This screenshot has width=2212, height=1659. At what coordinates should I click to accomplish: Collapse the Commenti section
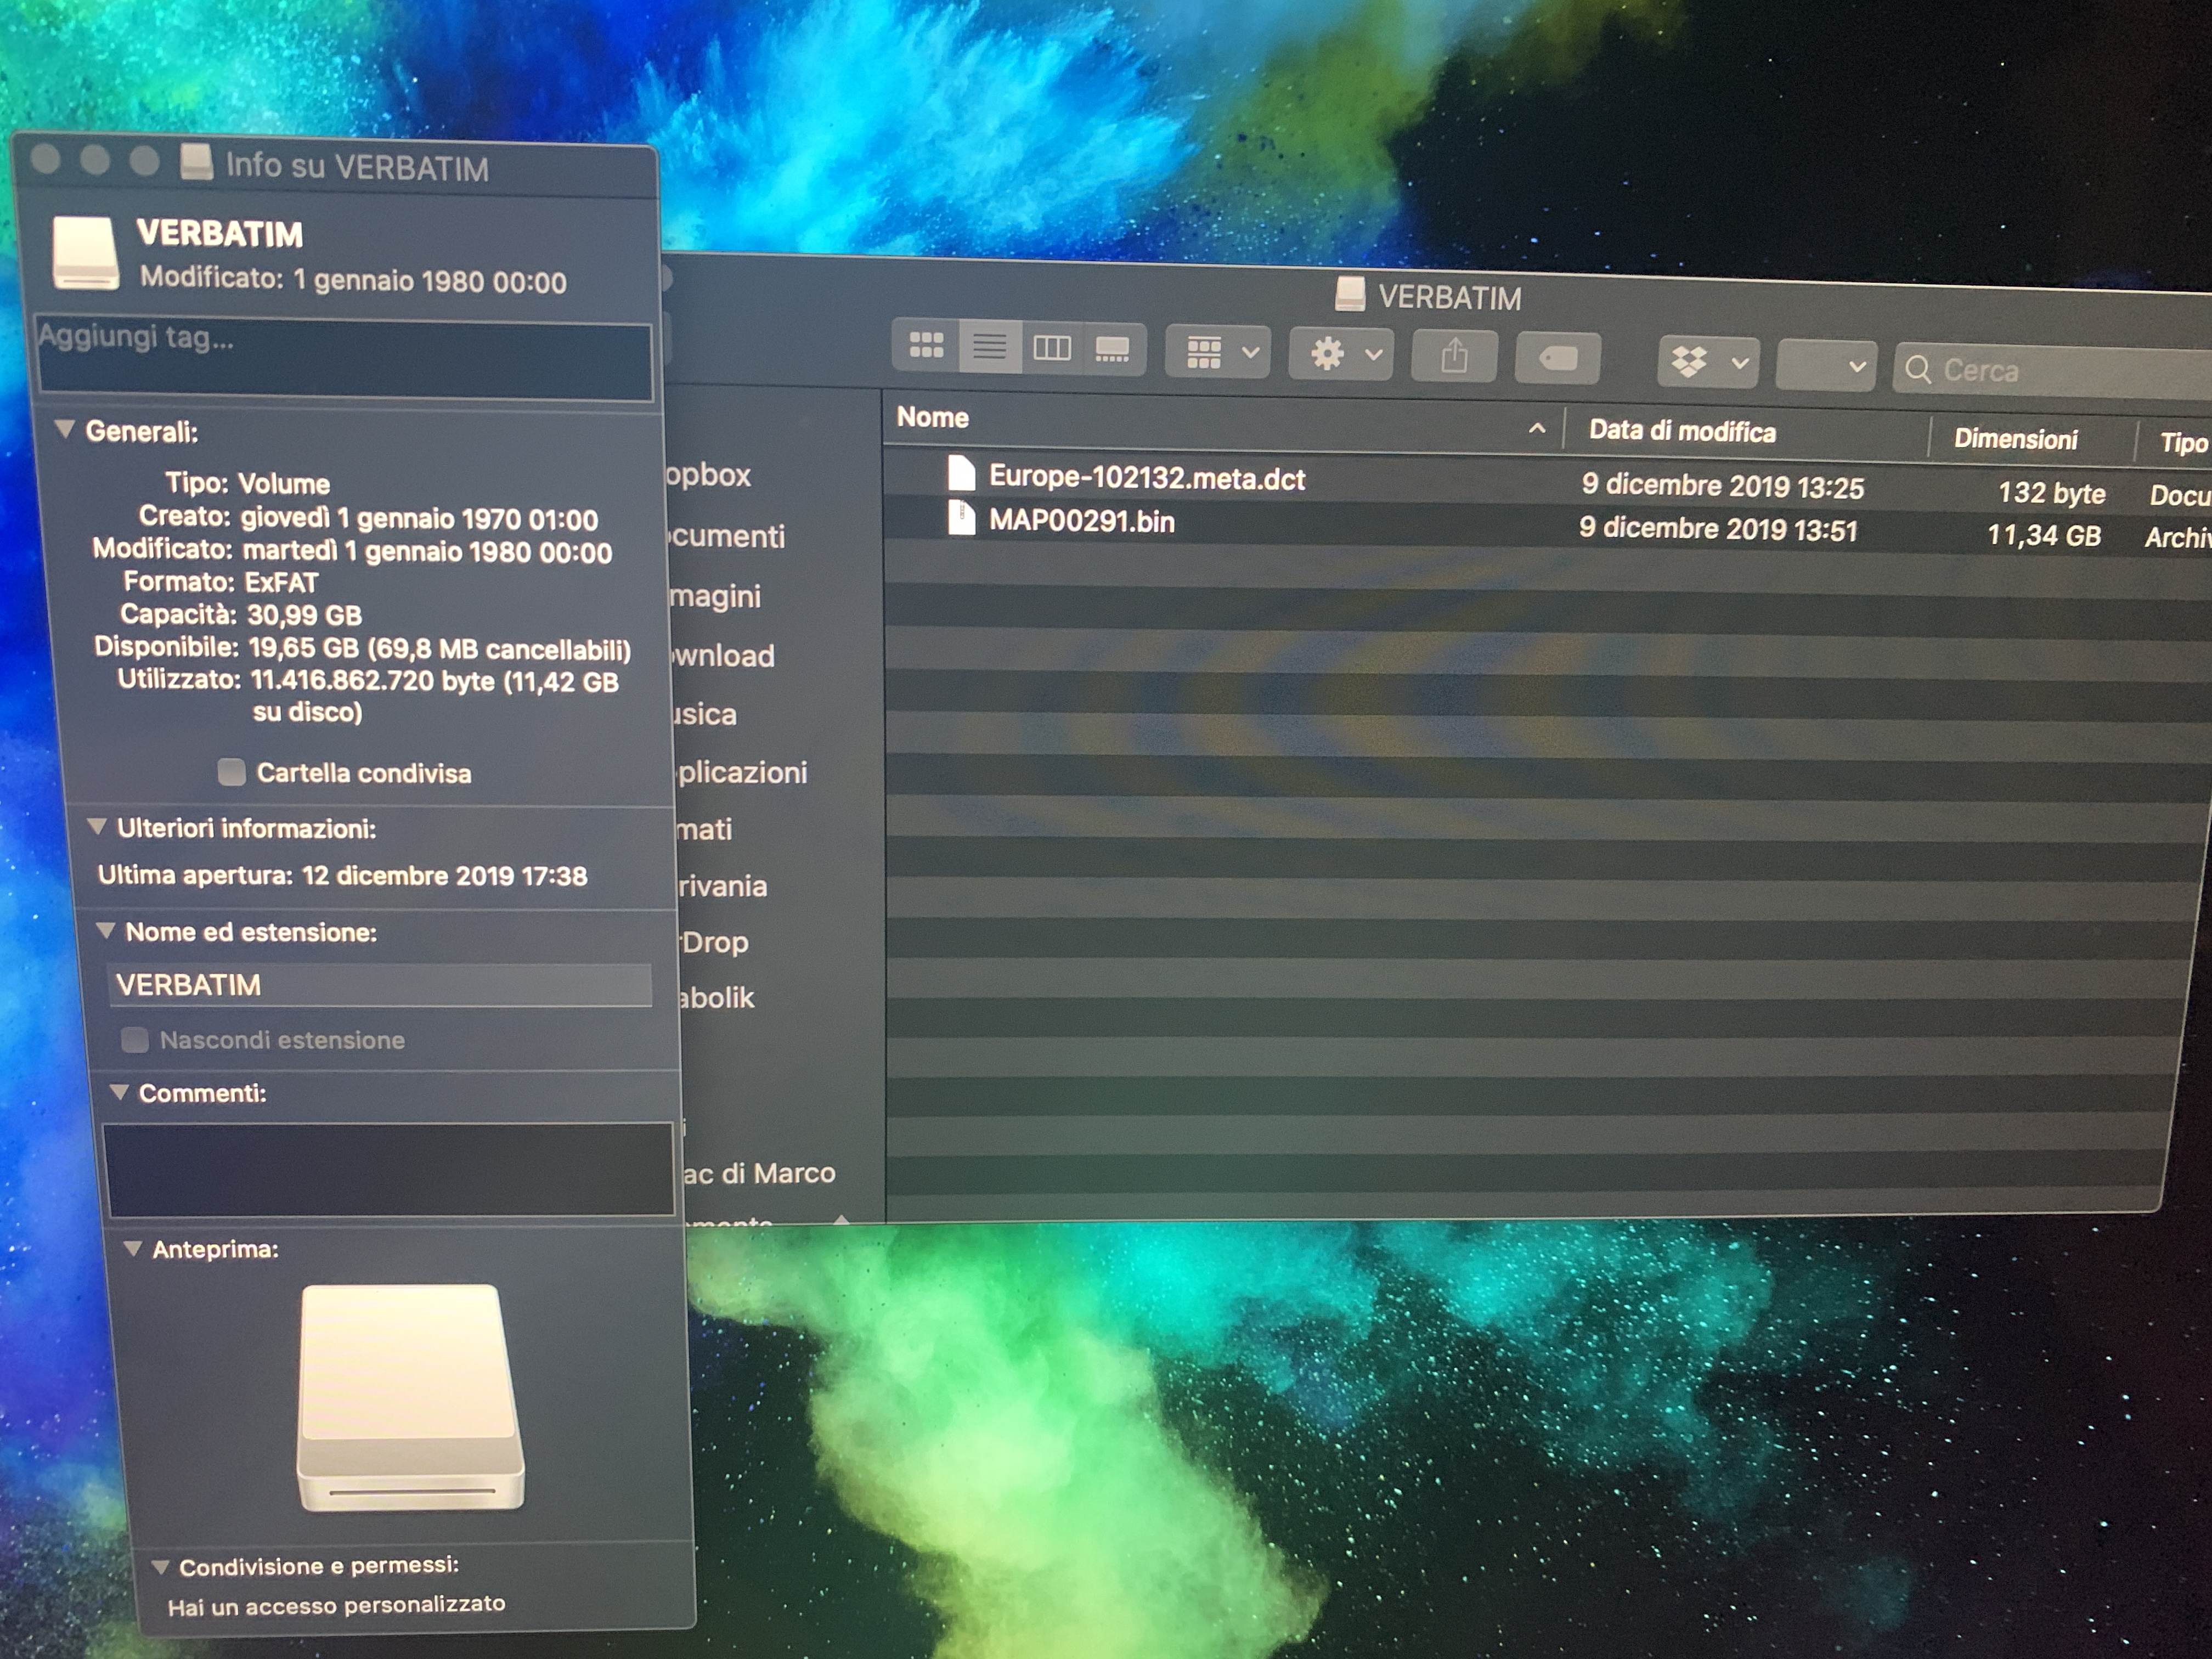[120, 1091]
